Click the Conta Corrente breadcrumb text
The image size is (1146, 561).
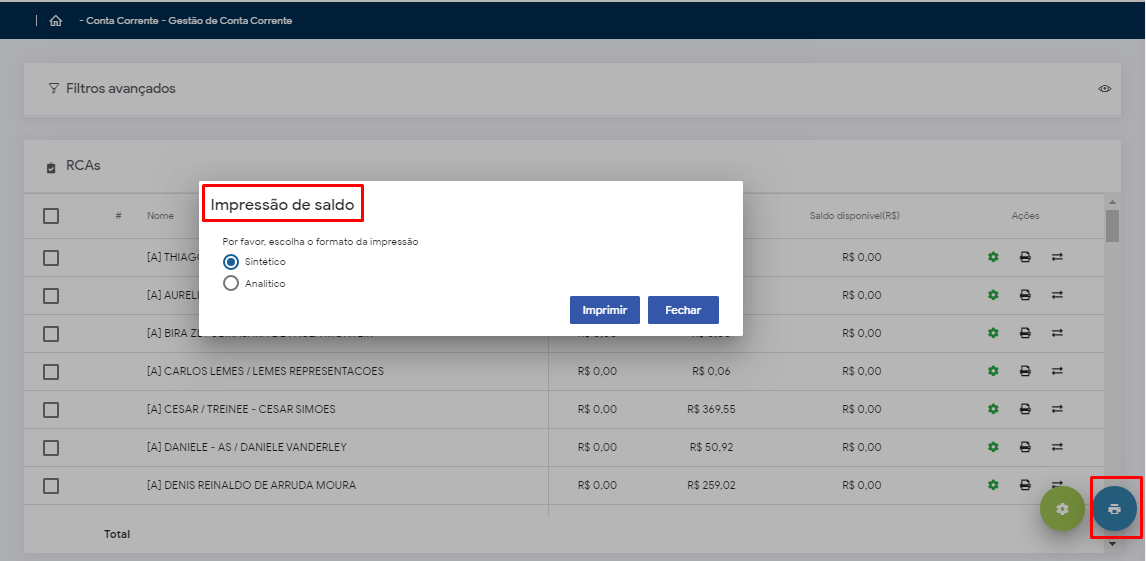click(122, 21)
